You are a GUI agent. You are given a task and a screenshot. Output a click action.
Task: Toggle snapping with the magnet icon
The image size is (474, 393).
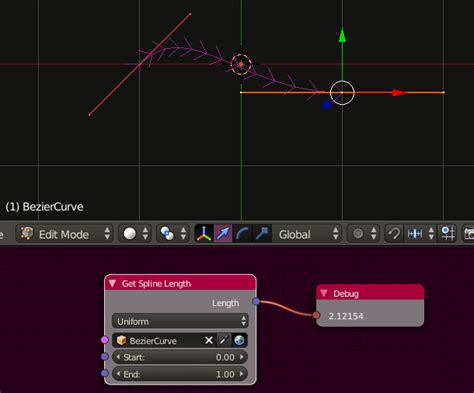click(x=394, y=234)
